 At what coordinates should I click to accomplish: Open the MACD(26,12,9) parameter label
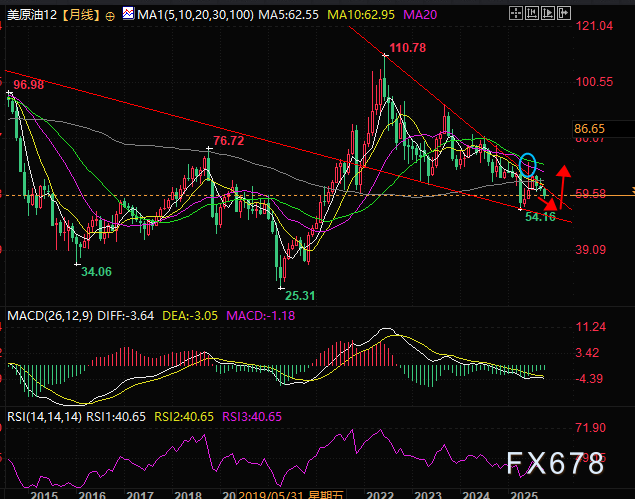point(51,316)
